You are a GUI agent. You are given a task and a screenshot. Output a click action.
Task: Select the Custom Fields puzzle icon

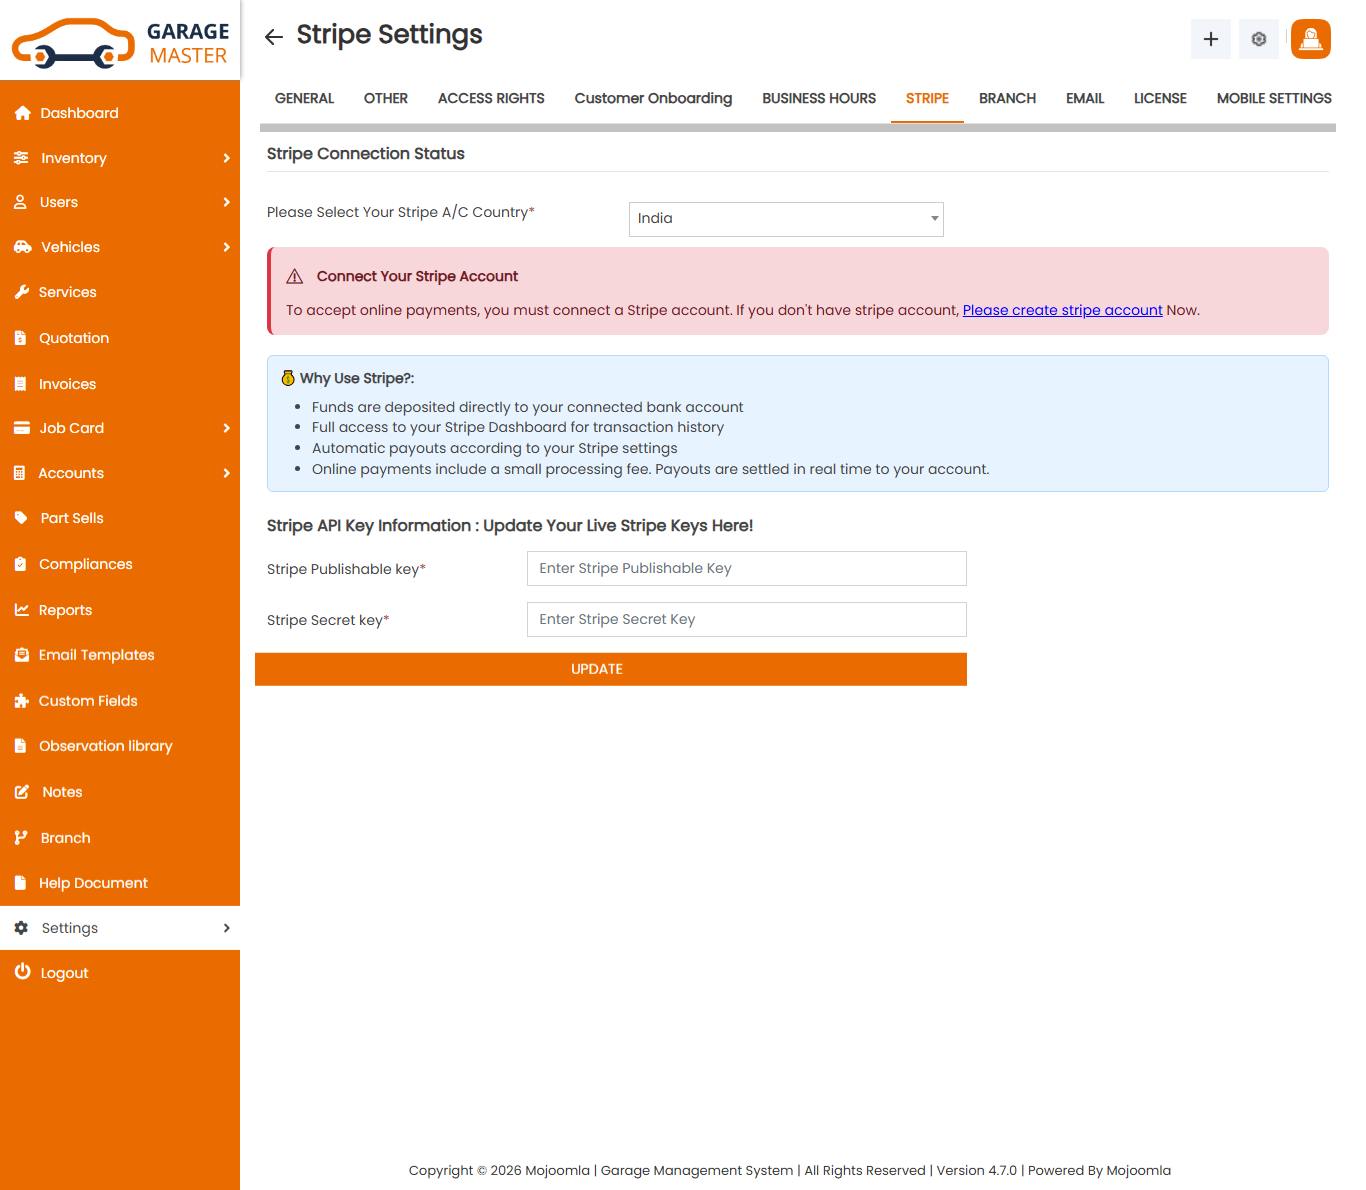coord(21,700)
